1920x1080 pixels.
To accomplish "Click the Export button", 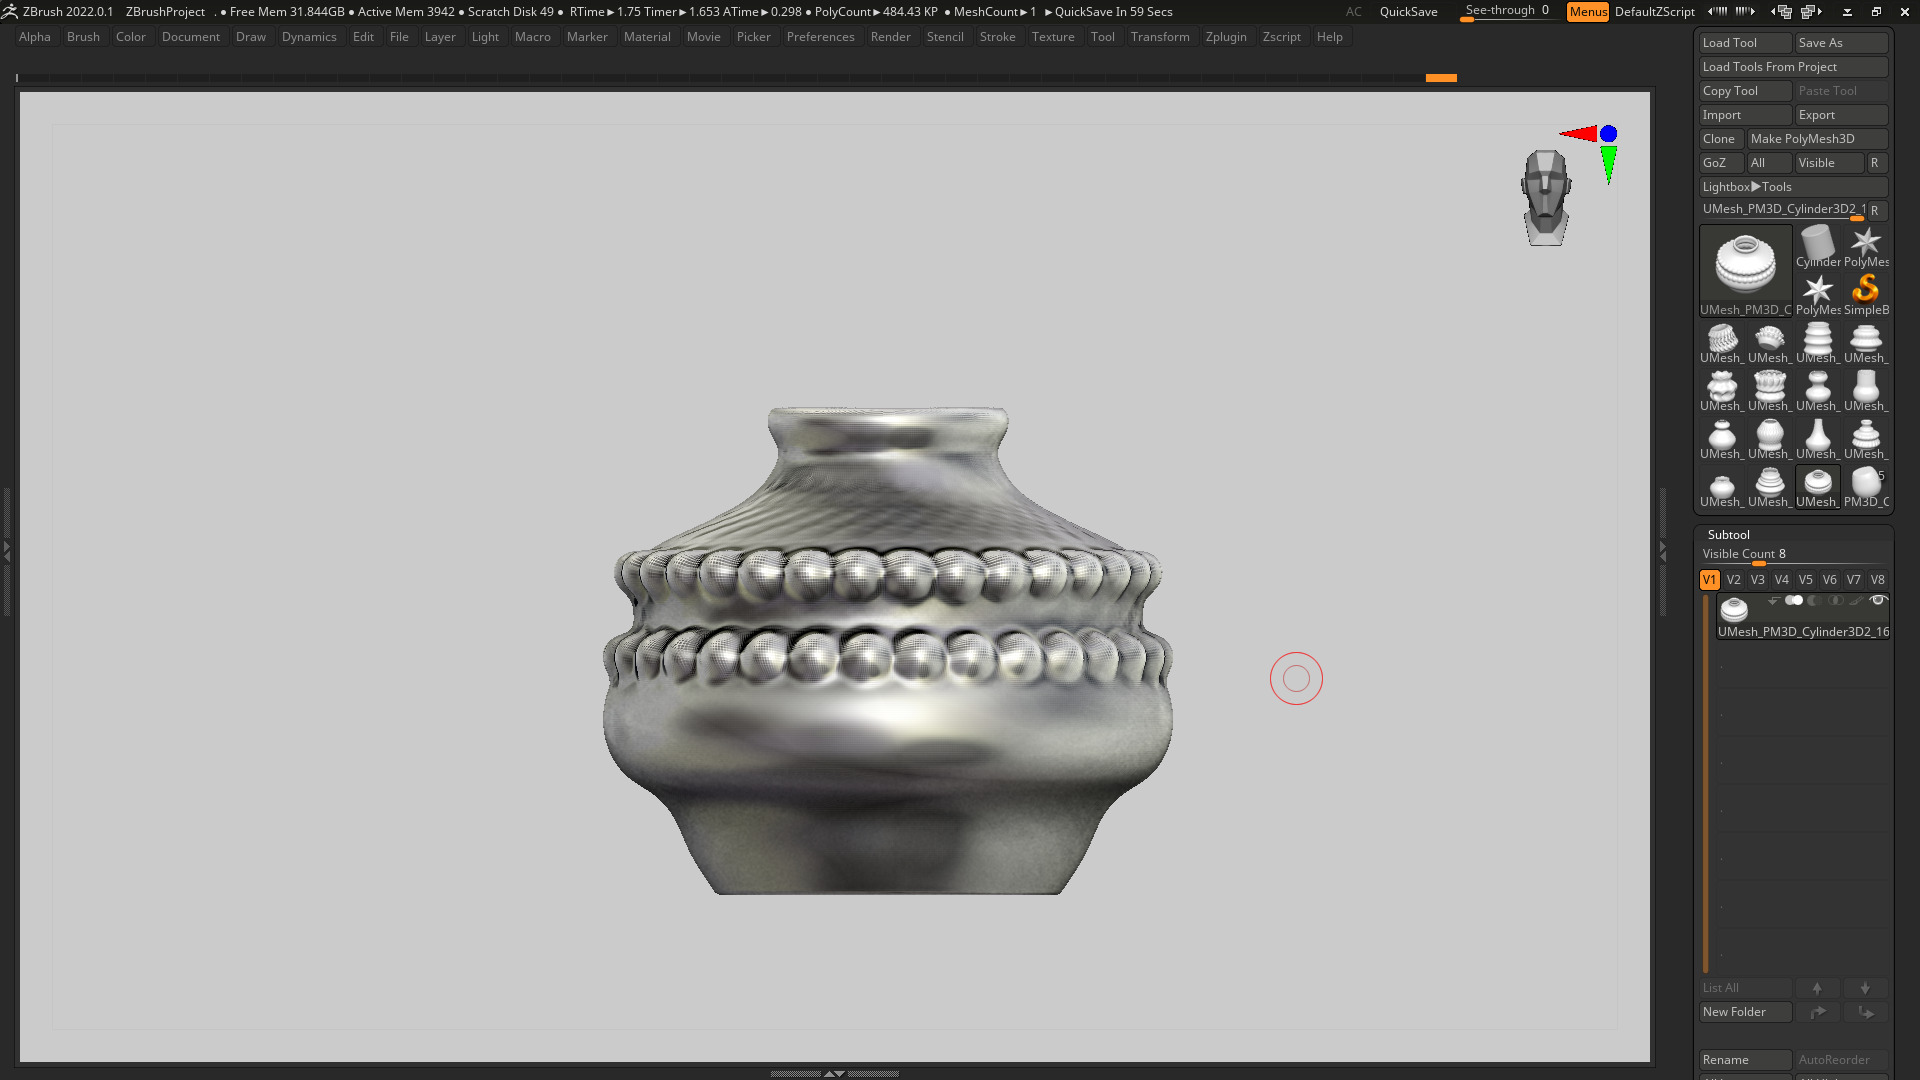I will [x=1841, y=115].
